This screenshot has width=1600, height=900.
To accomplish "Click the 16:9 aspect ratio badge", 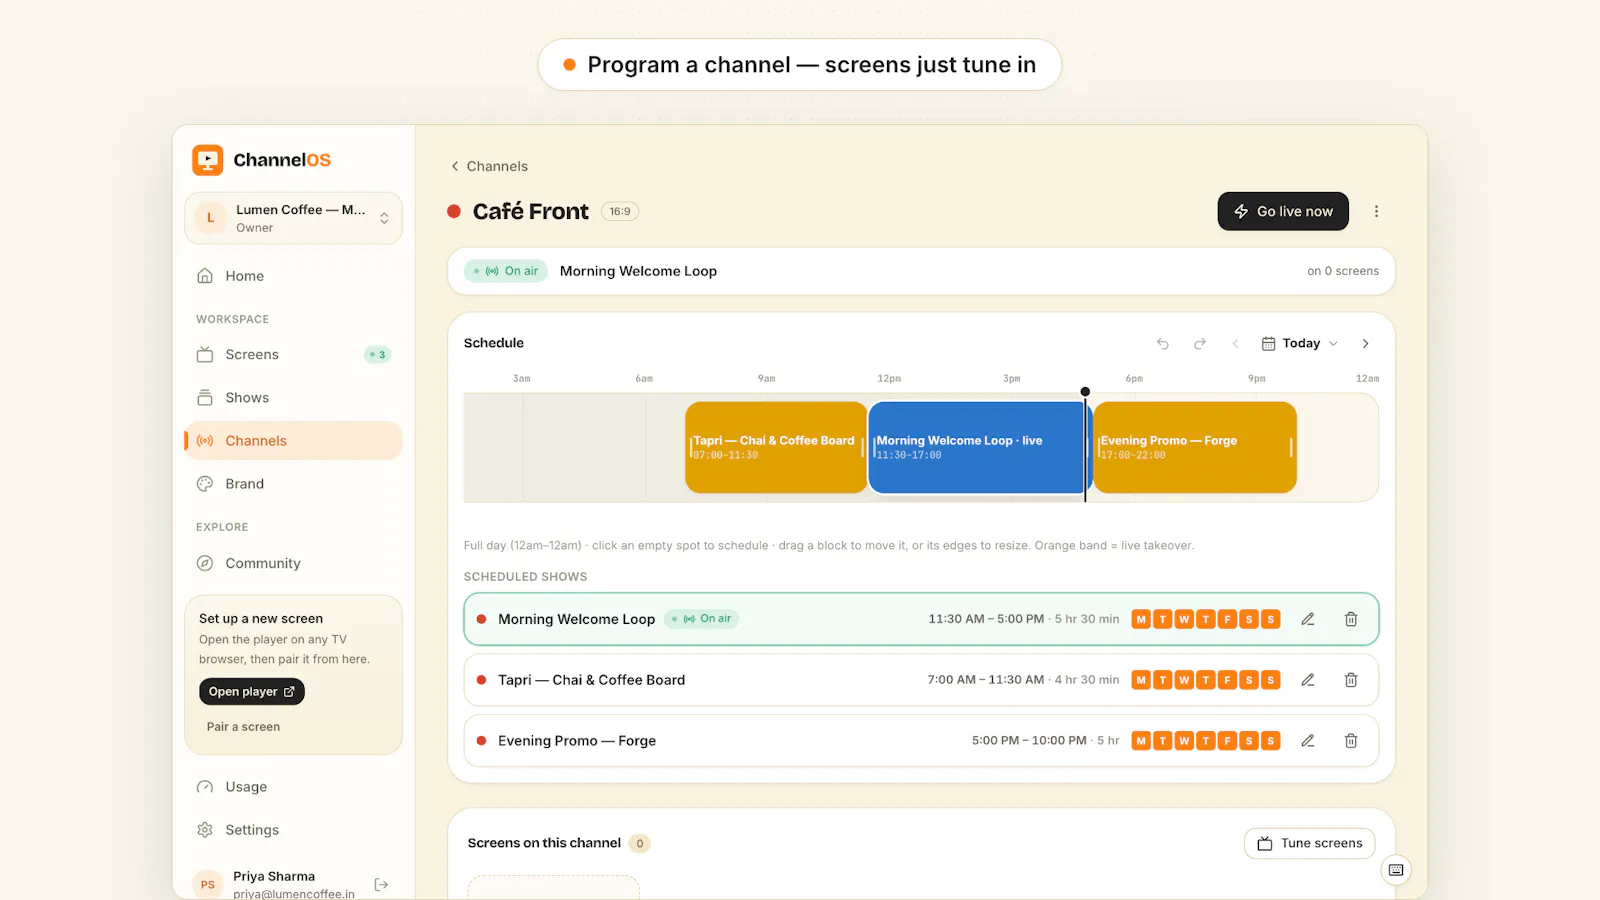I will pyautogui.click(x=620, y=211).
